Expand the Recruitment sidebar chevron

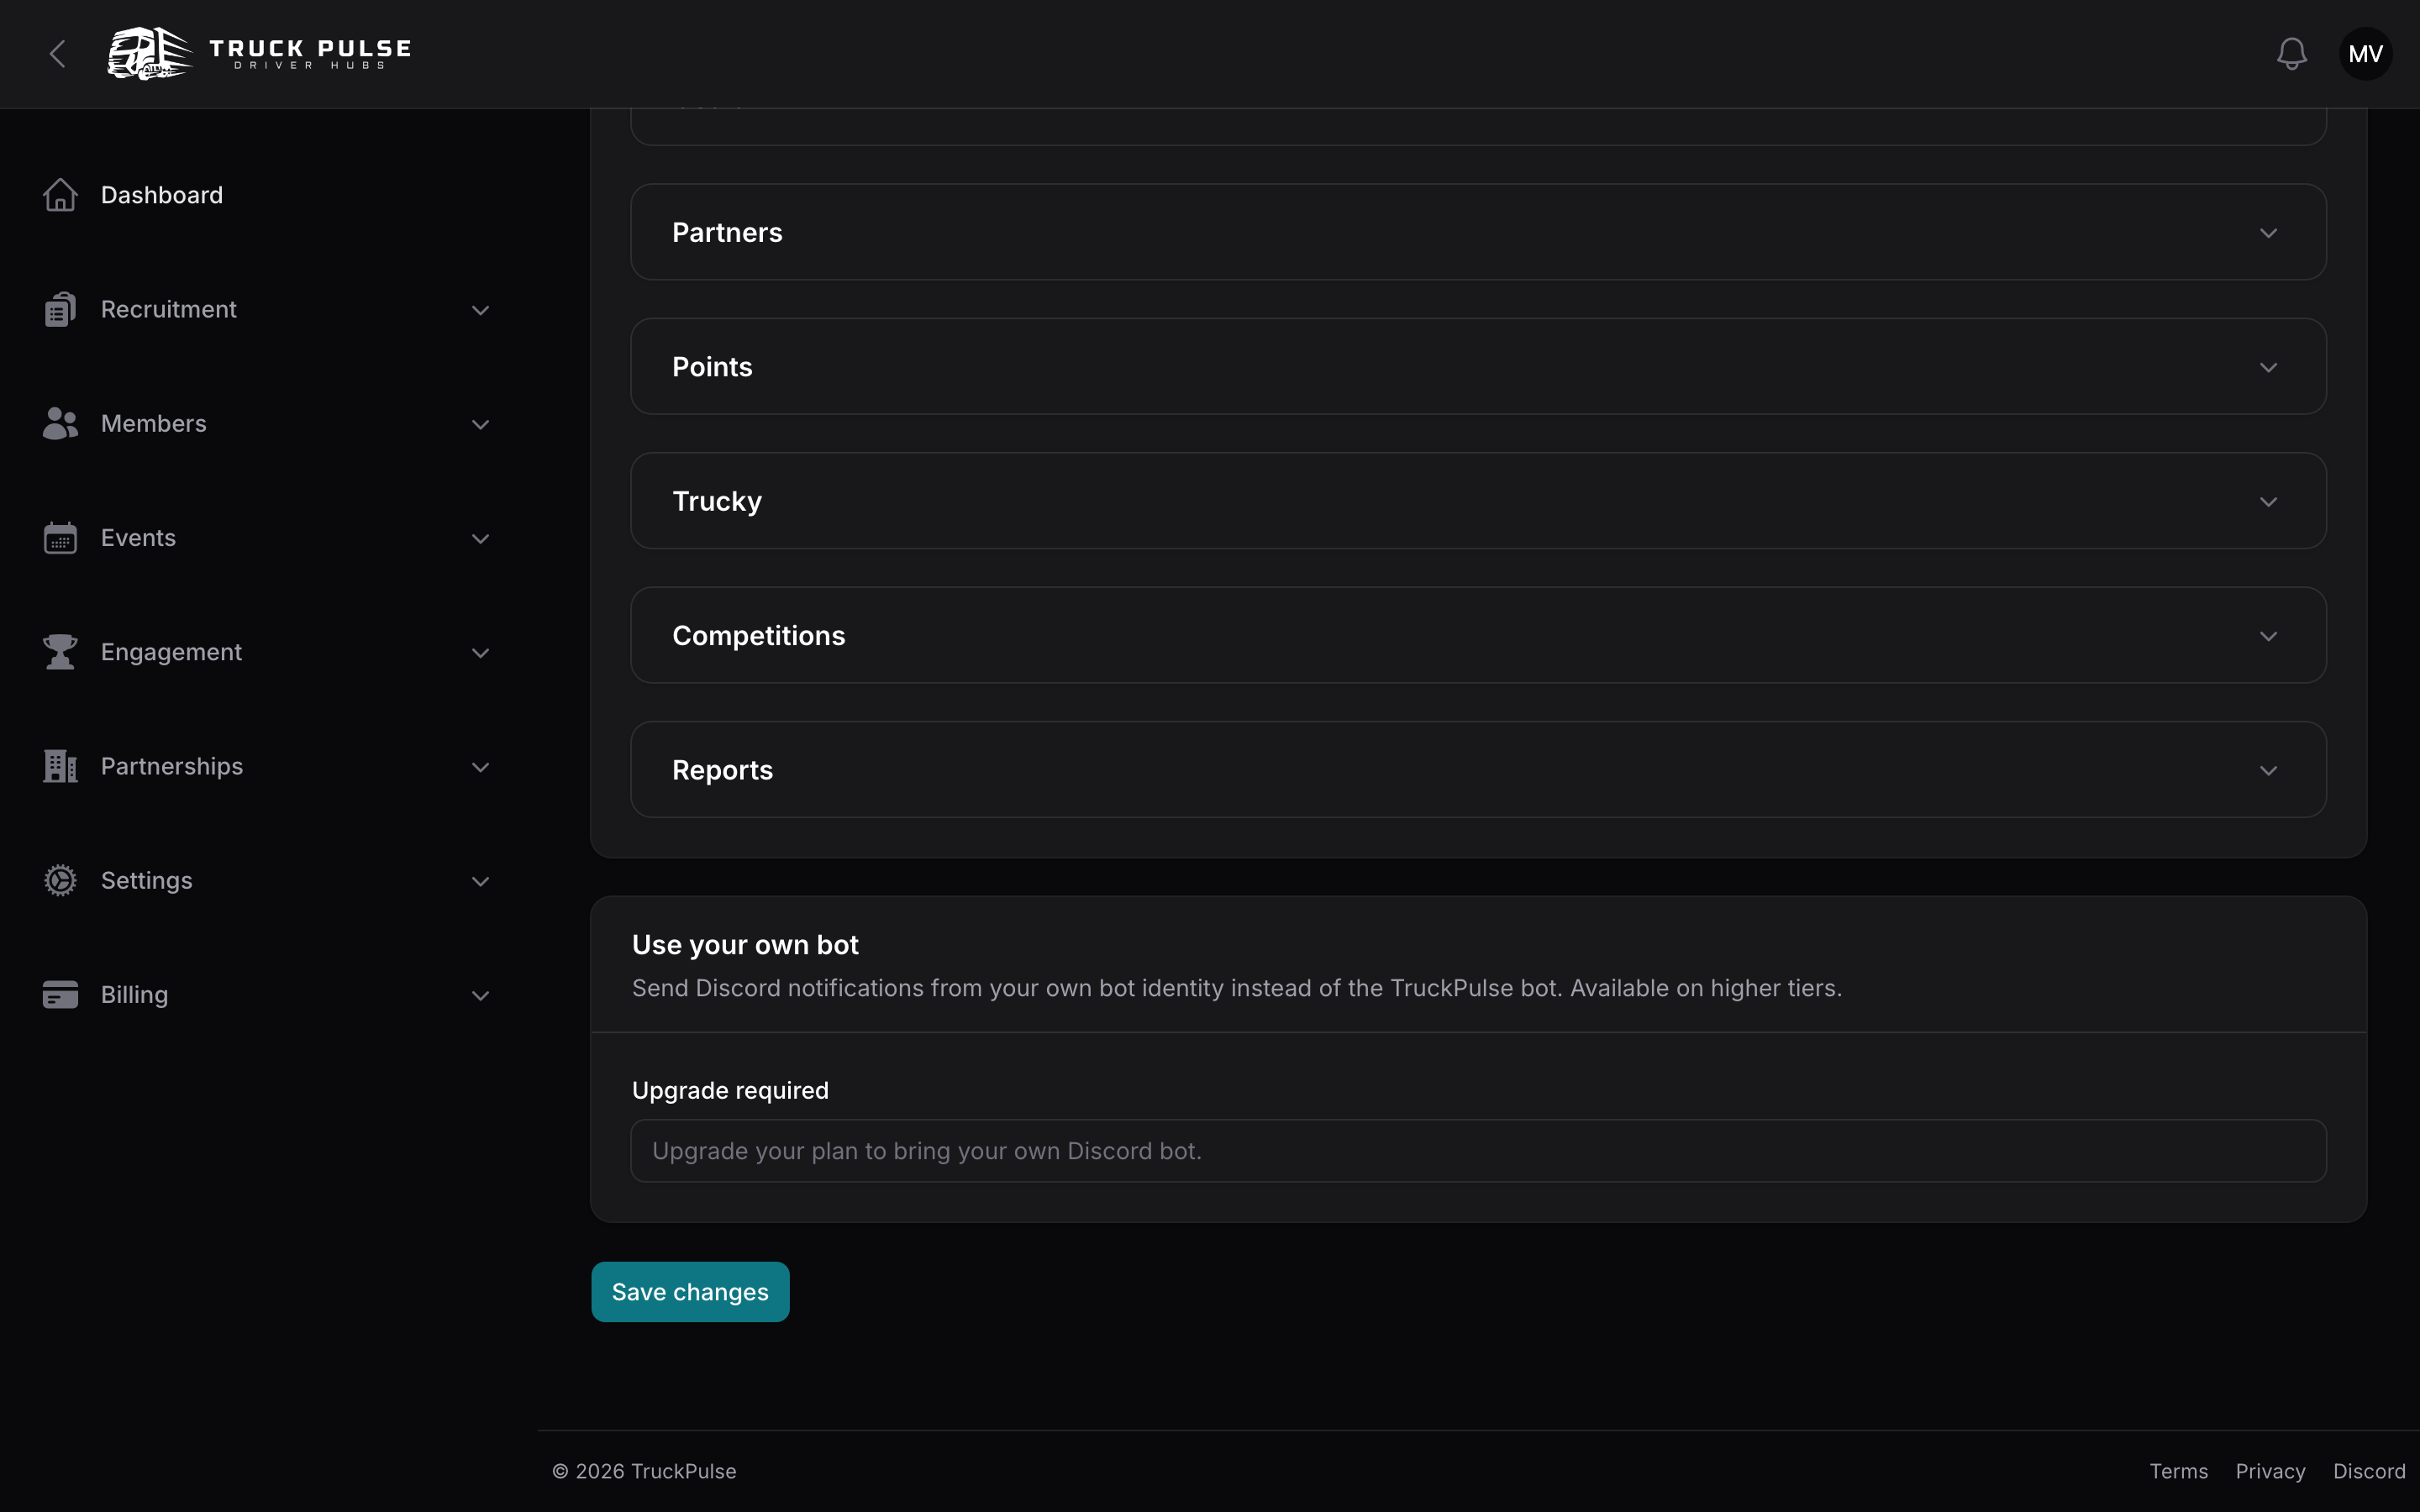coord(480,310)
